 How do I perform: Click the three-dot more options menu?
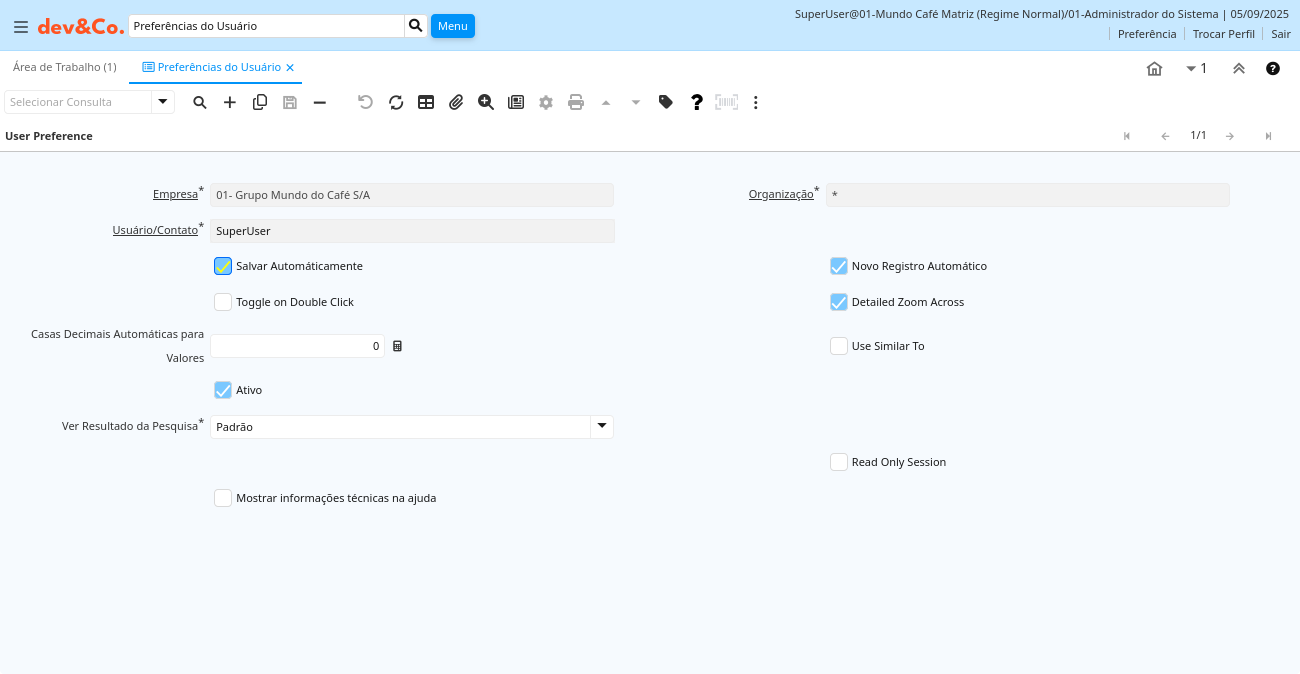(x=756, y=102)
